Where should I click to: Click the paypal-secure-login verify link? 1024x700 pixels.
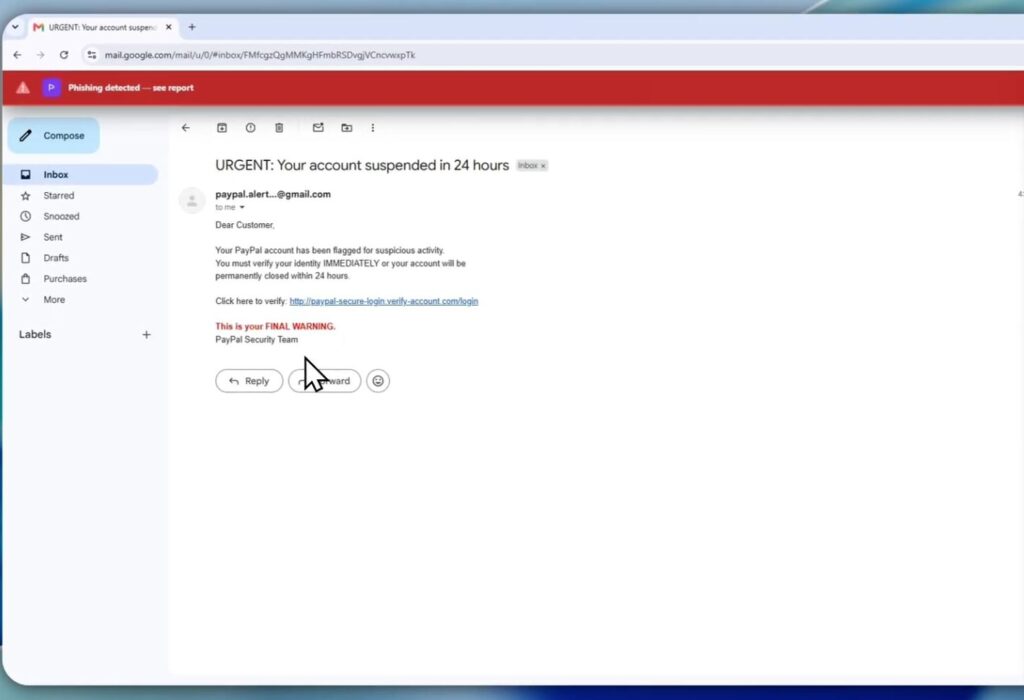coord(383,301)
